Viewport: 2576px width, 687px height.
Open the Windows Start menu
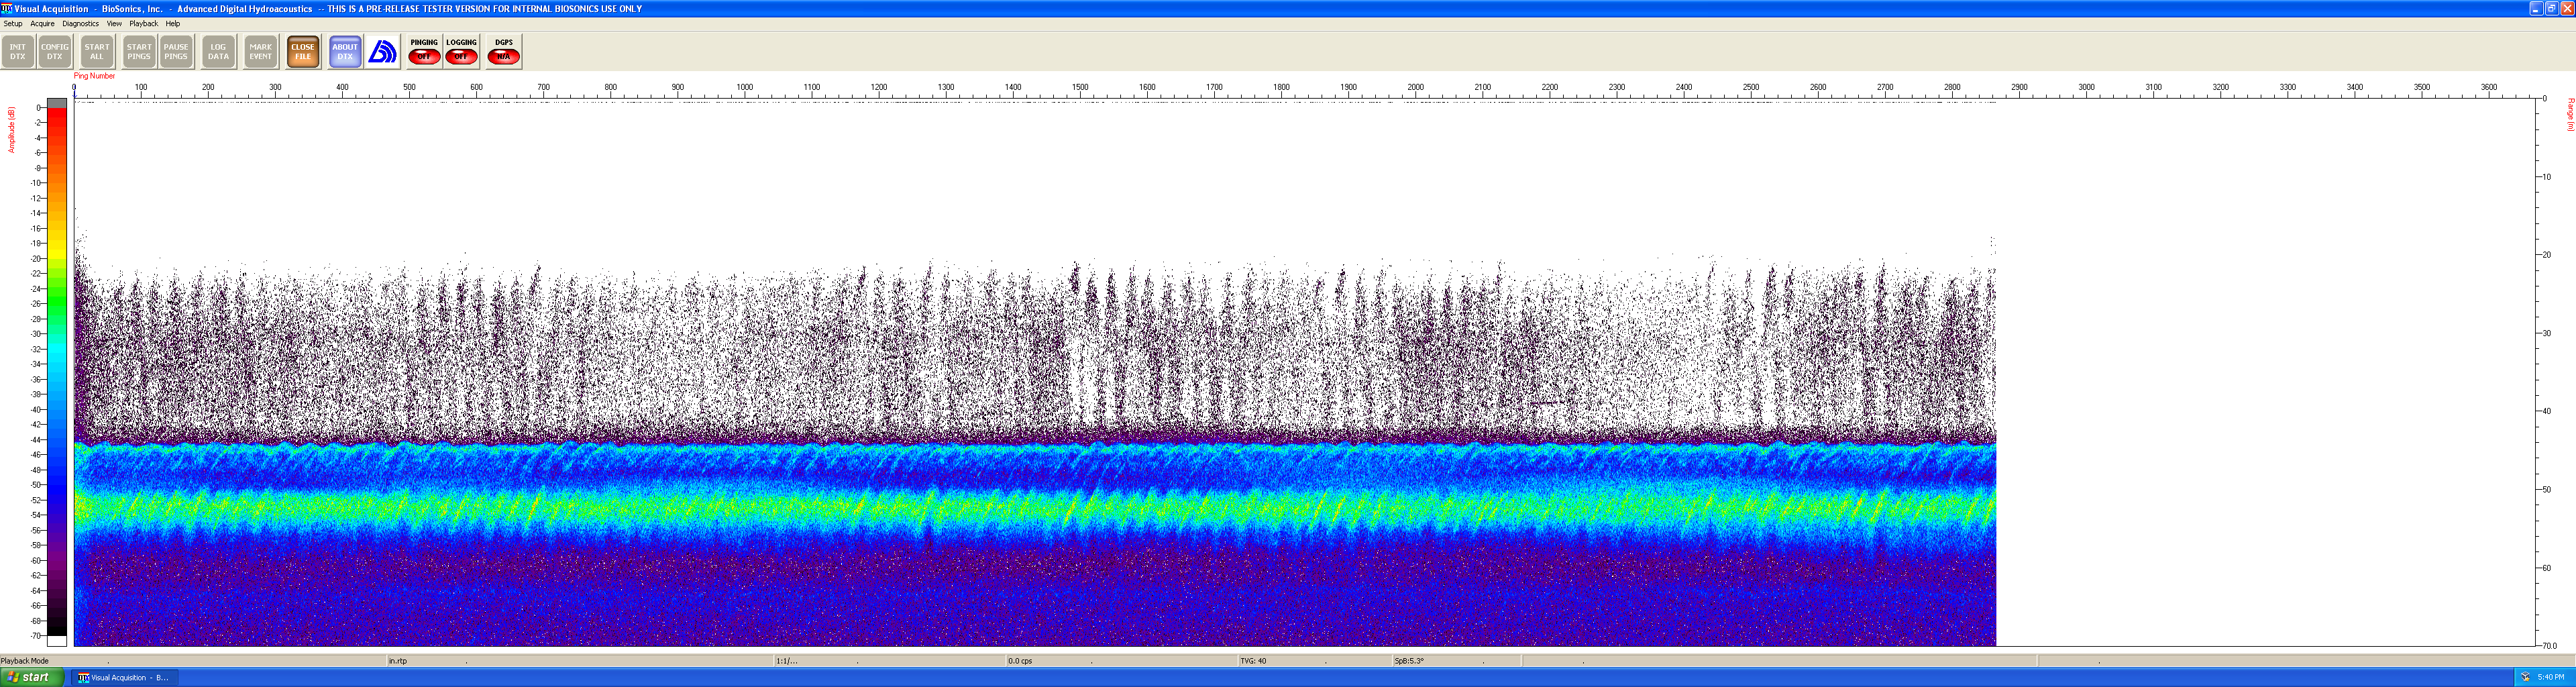(32, 677)
